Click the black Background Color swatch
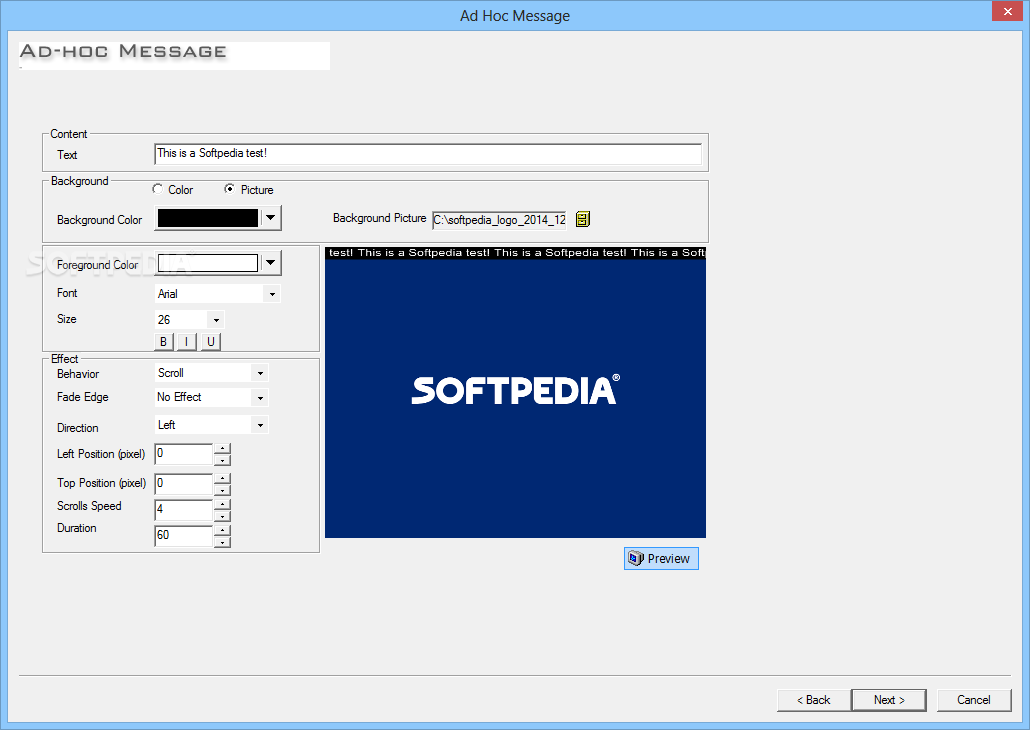 point(208,218)
